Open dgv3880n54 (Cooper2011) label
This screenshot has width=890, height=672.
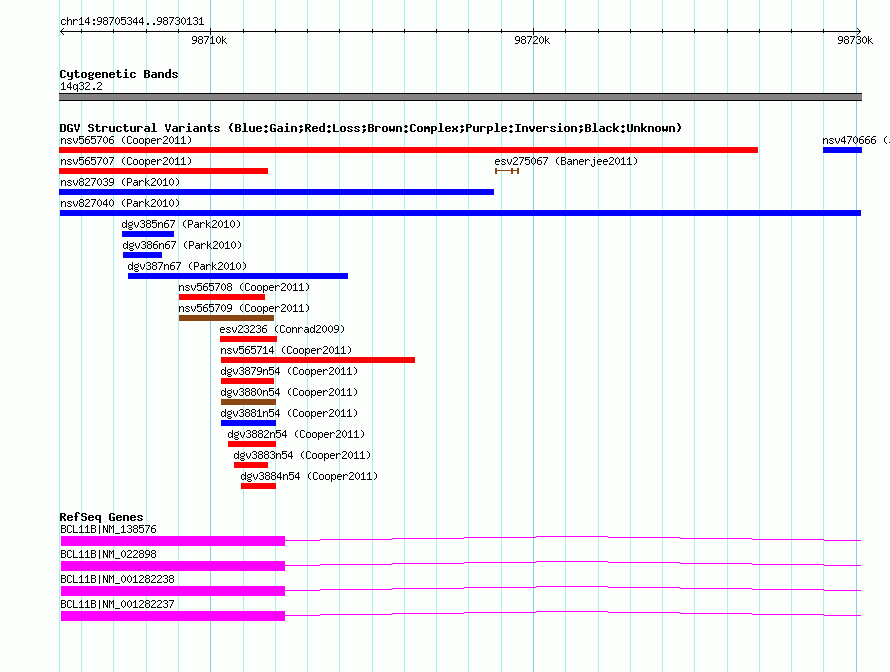point(289,392)
